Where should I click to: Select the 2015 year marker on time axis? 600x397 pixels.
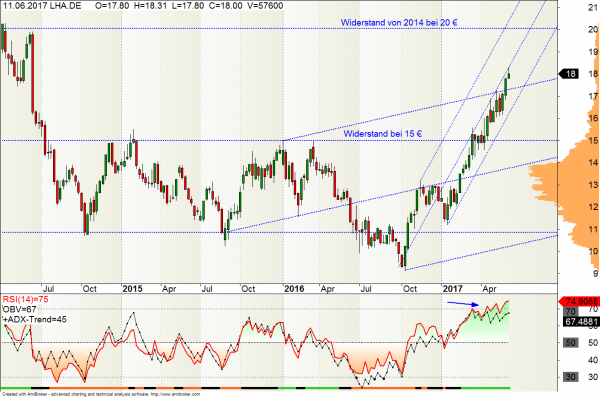point(132,289)
